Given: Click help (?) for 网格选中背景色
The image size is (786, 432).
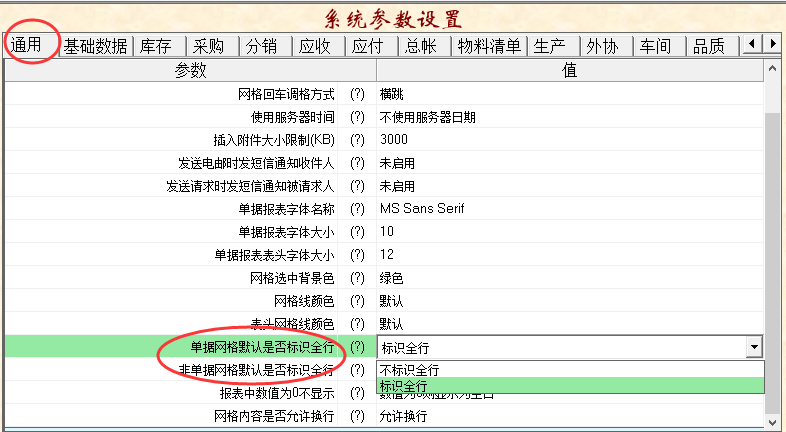Looking at the screenshot, I should pyautogui.click(x=357, y=278).
